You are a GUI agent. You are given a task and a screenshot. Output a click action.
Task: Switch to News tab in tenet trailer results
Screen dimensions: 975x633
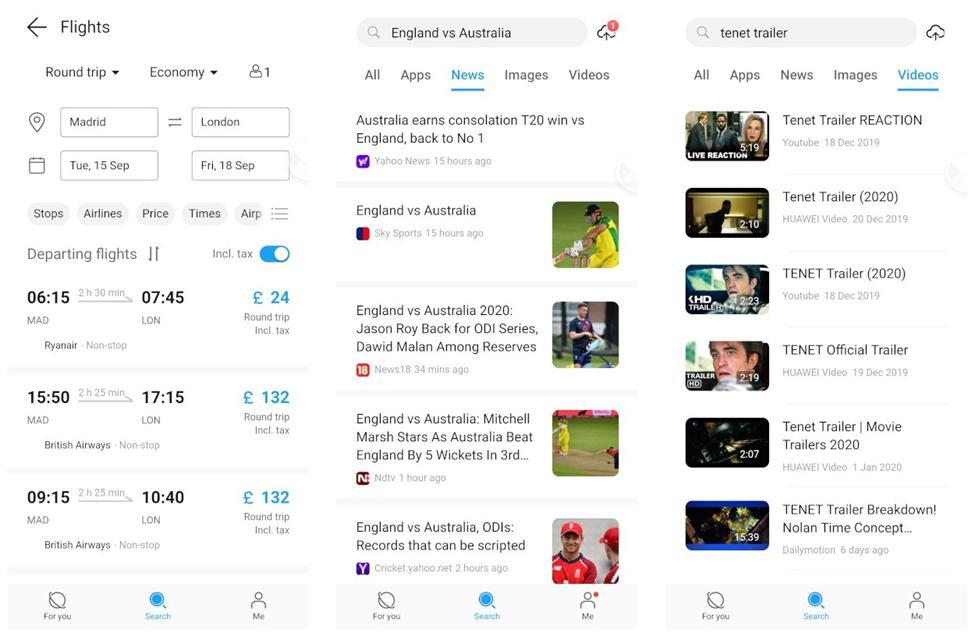click(x=797, y=75)
